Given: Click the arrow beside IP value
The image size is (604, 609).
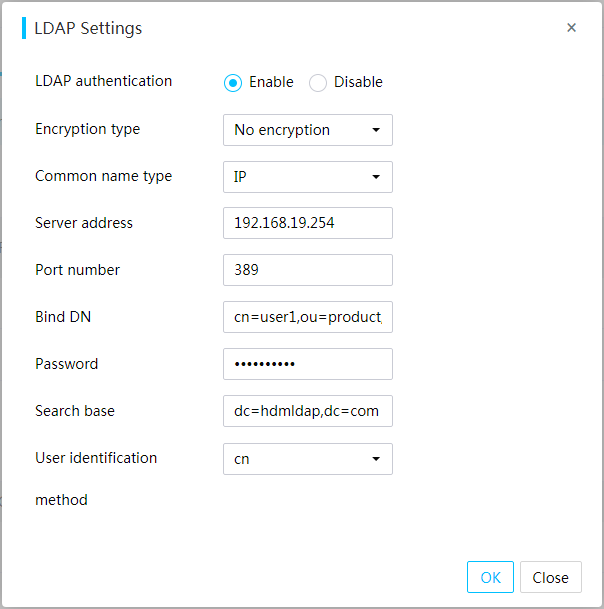Looking at the screenshot, I should [x=376, y=177].
